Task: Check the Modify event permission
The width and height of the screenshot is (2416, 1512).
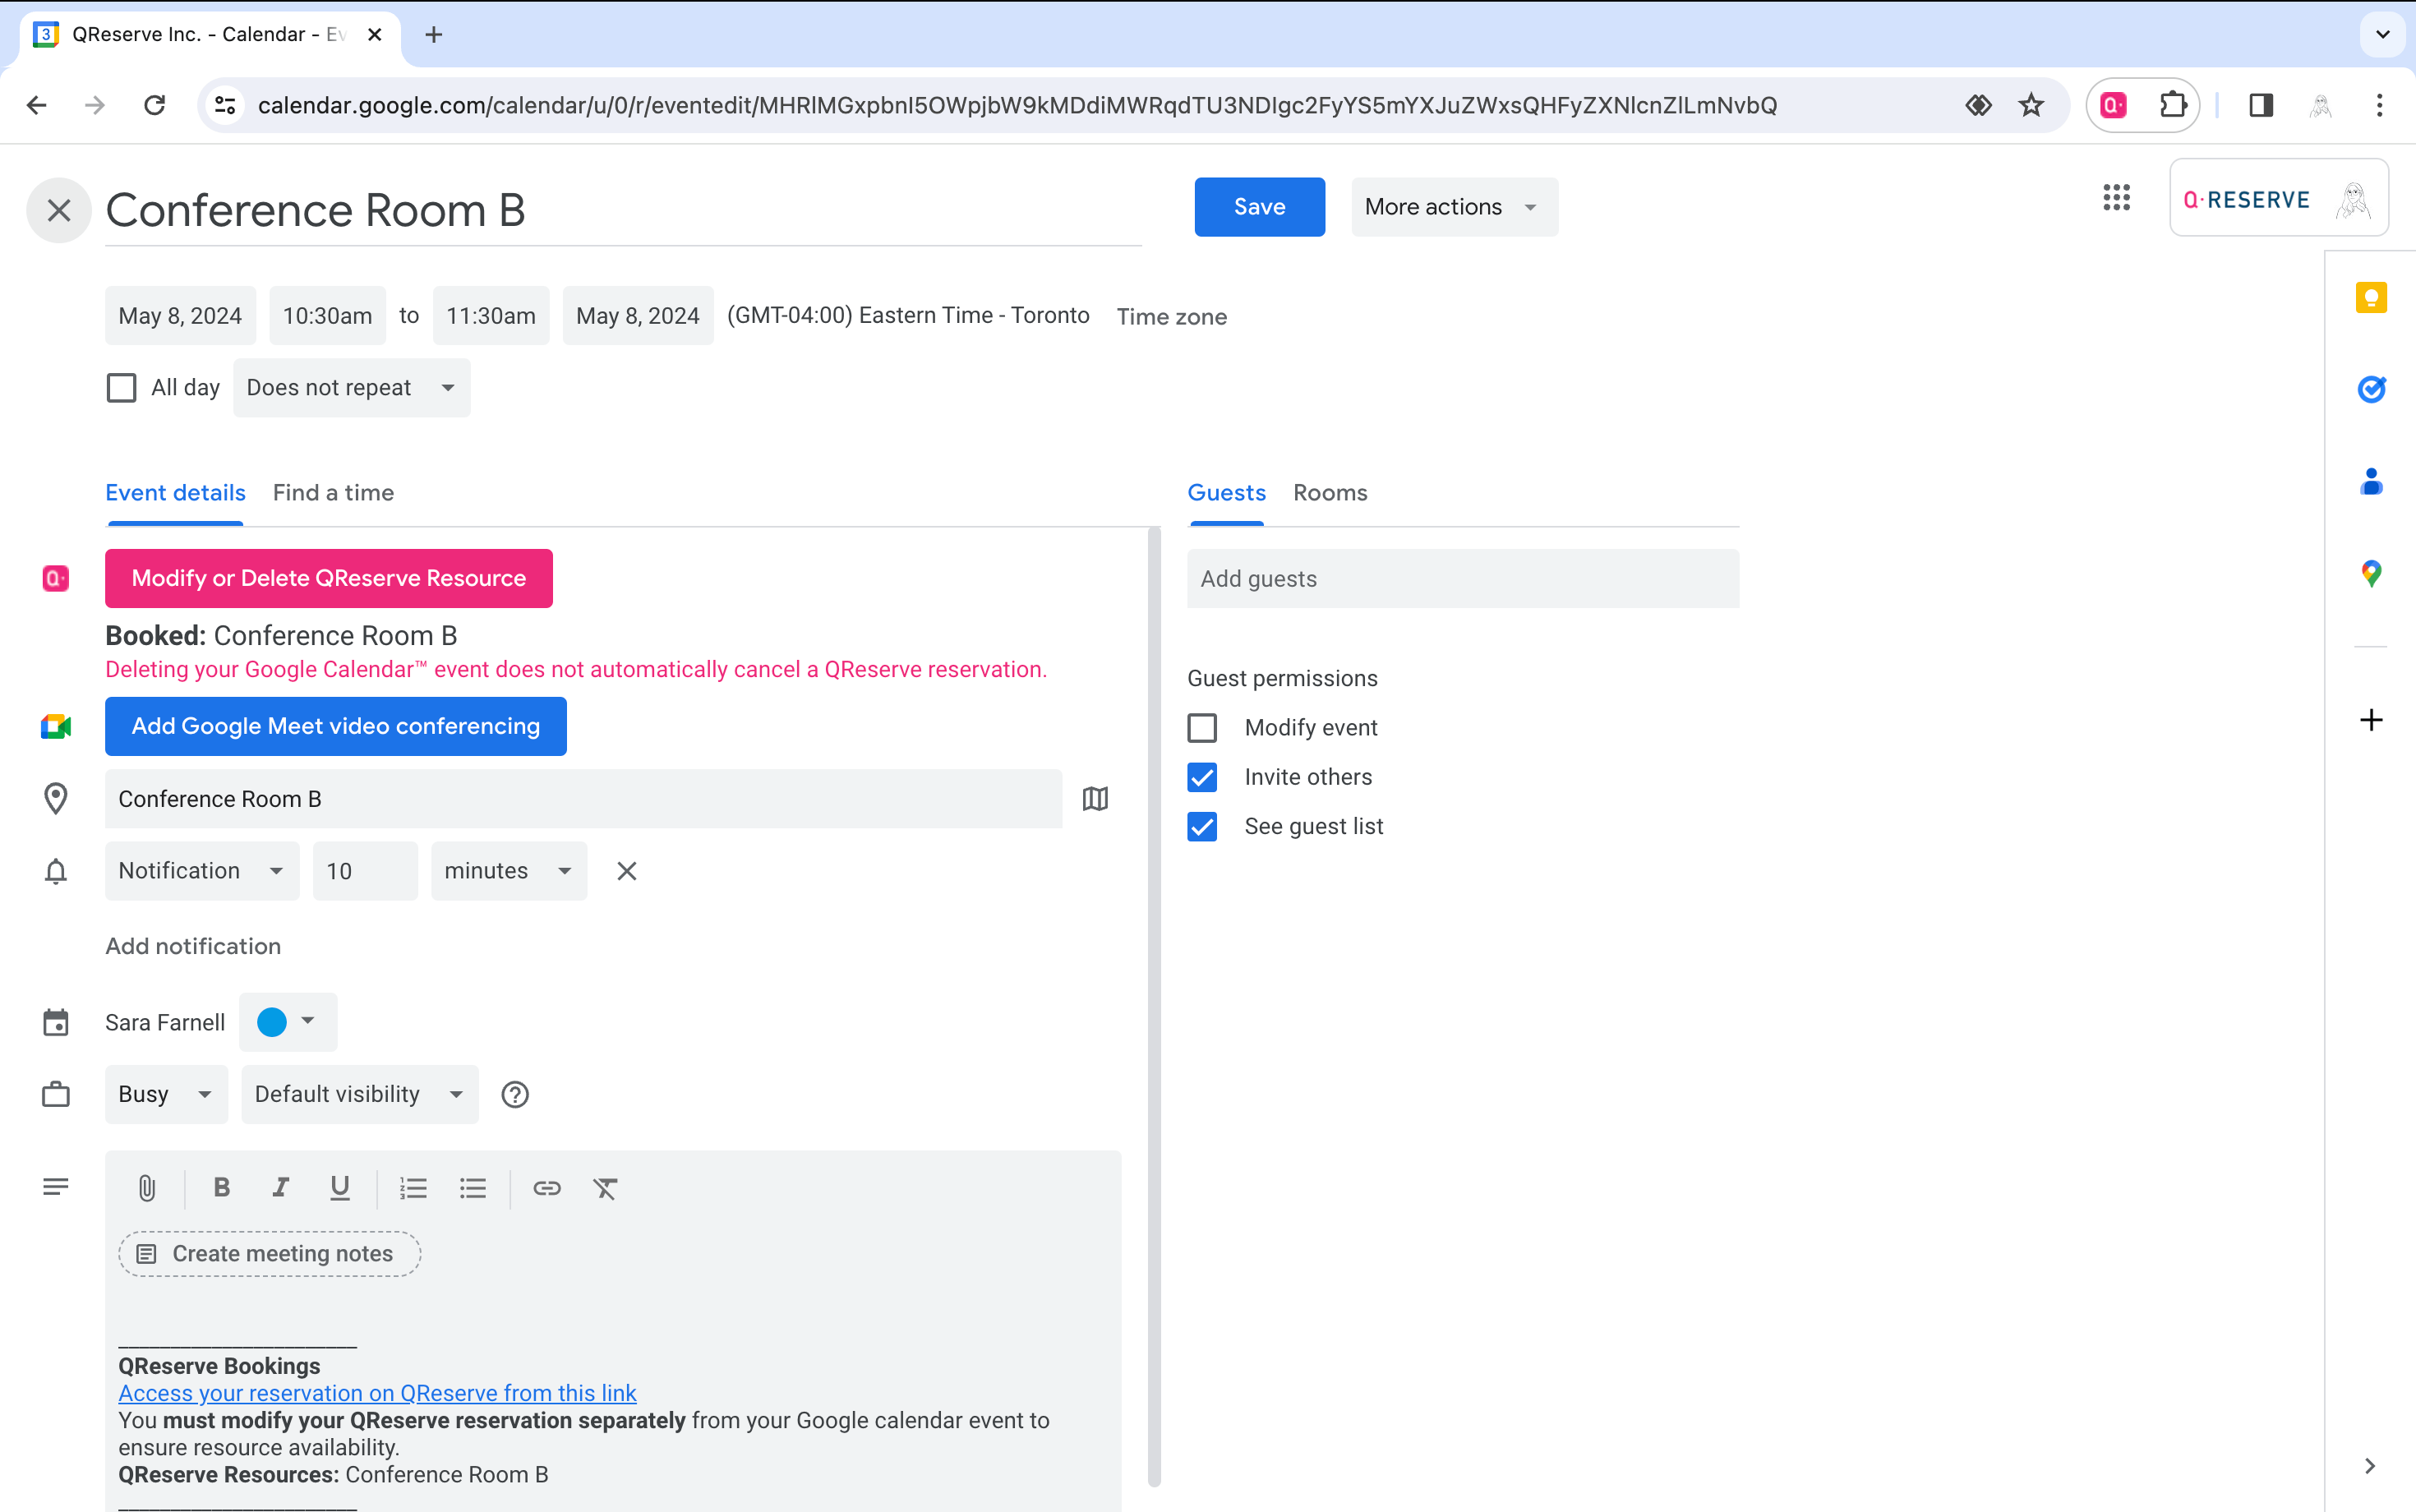Action: [1202, 728]
